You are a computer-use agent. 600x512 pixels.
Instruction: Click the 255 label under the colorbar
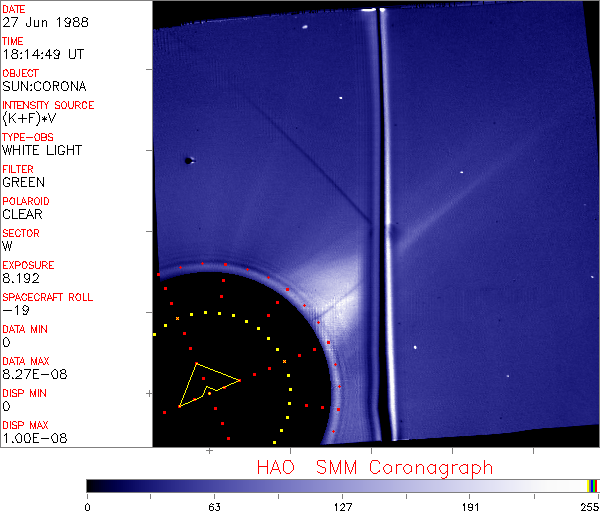590,505
